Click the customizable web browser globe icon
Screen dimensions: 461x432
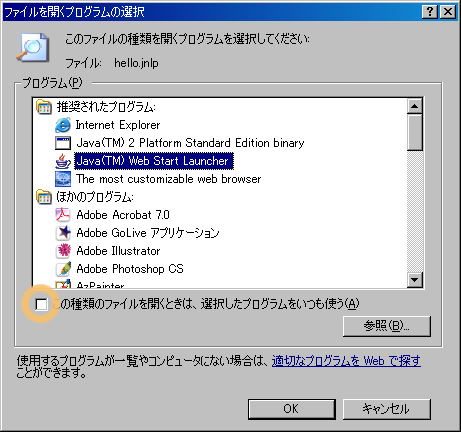point(63,179)
